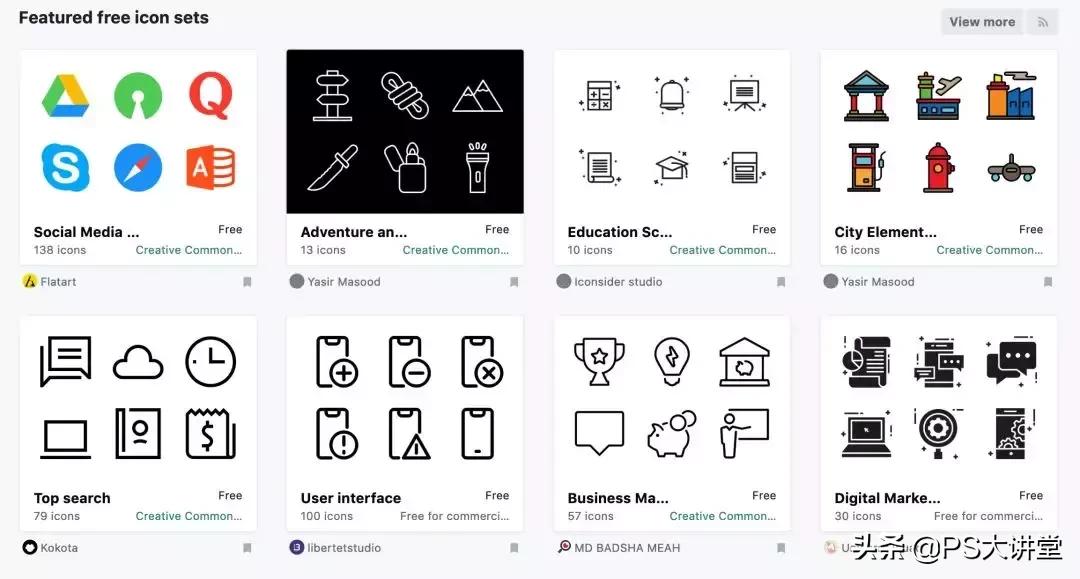Open the User interface set title
The width and height of the screenshot is (1080, 579).
click(351, 498)
